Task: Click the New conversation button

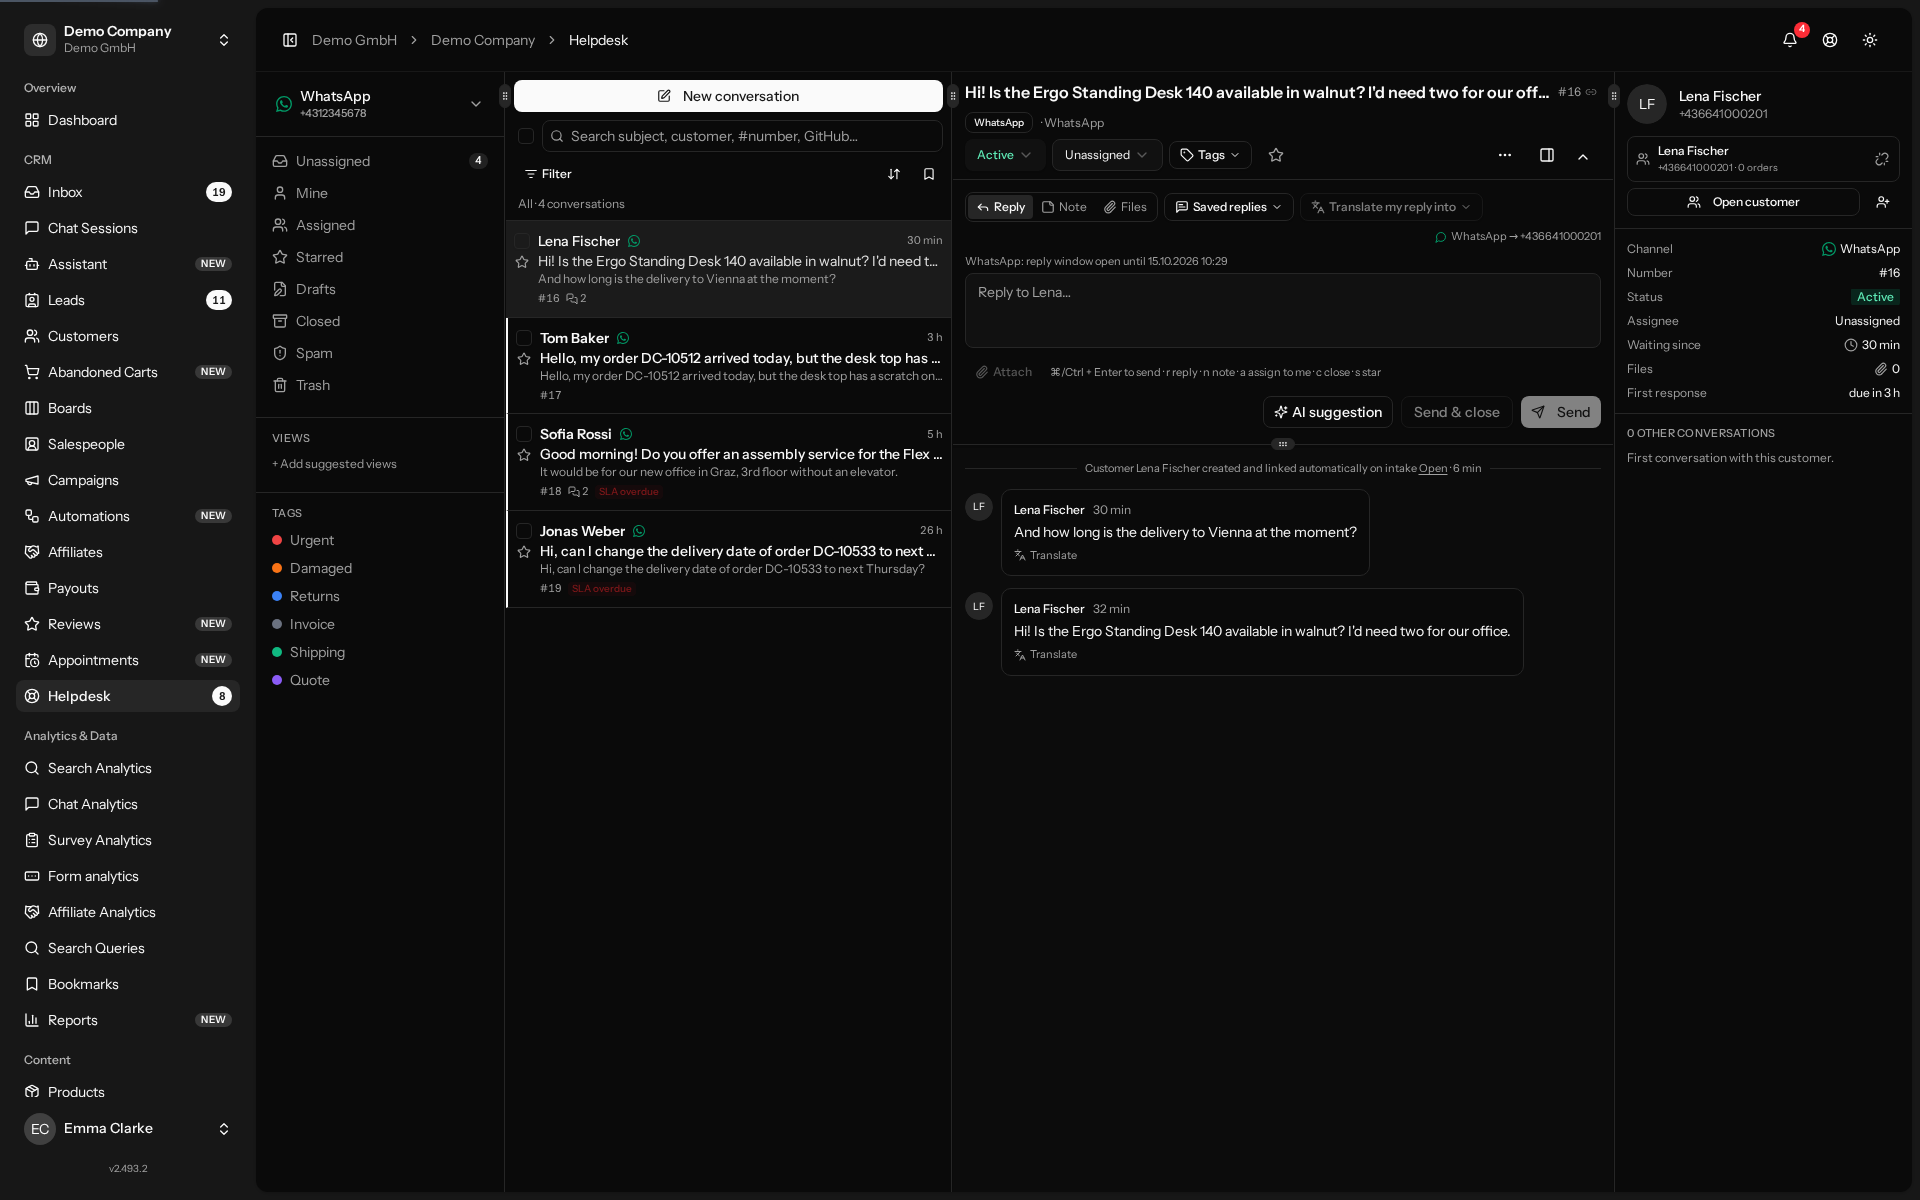Action: [728, 96]
